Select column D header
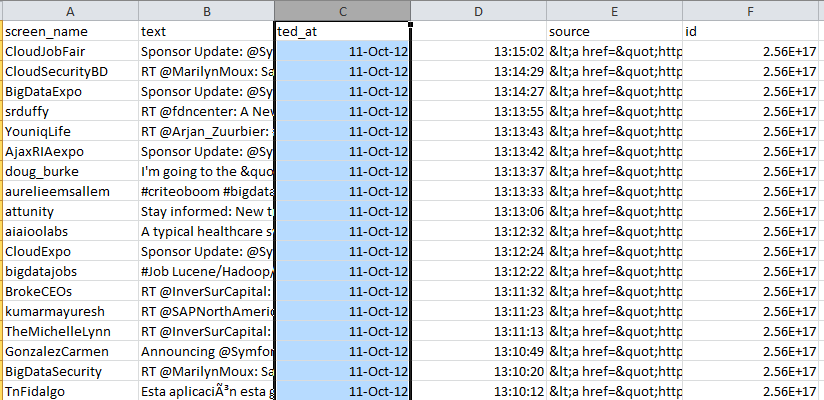824x400 pixels. [x=478, y=10]
